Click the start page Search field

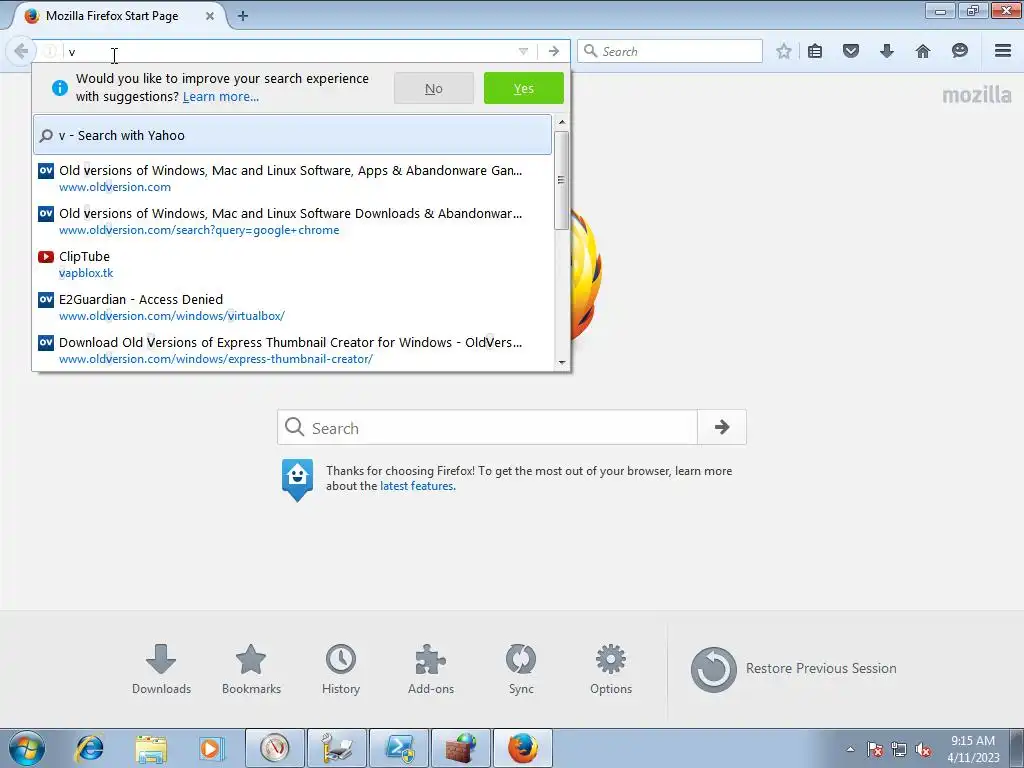pyautogui.click(x=487, y=428)
